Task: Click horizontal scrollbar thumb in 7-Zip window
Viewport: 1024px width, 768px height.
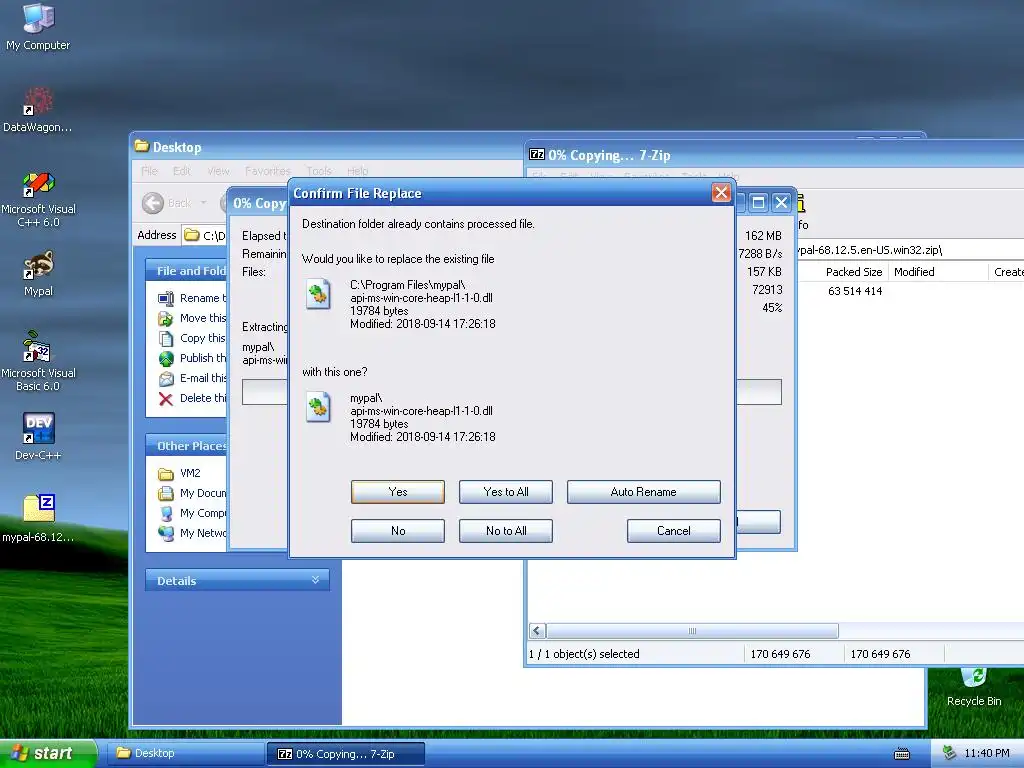Action: (692, 631)
